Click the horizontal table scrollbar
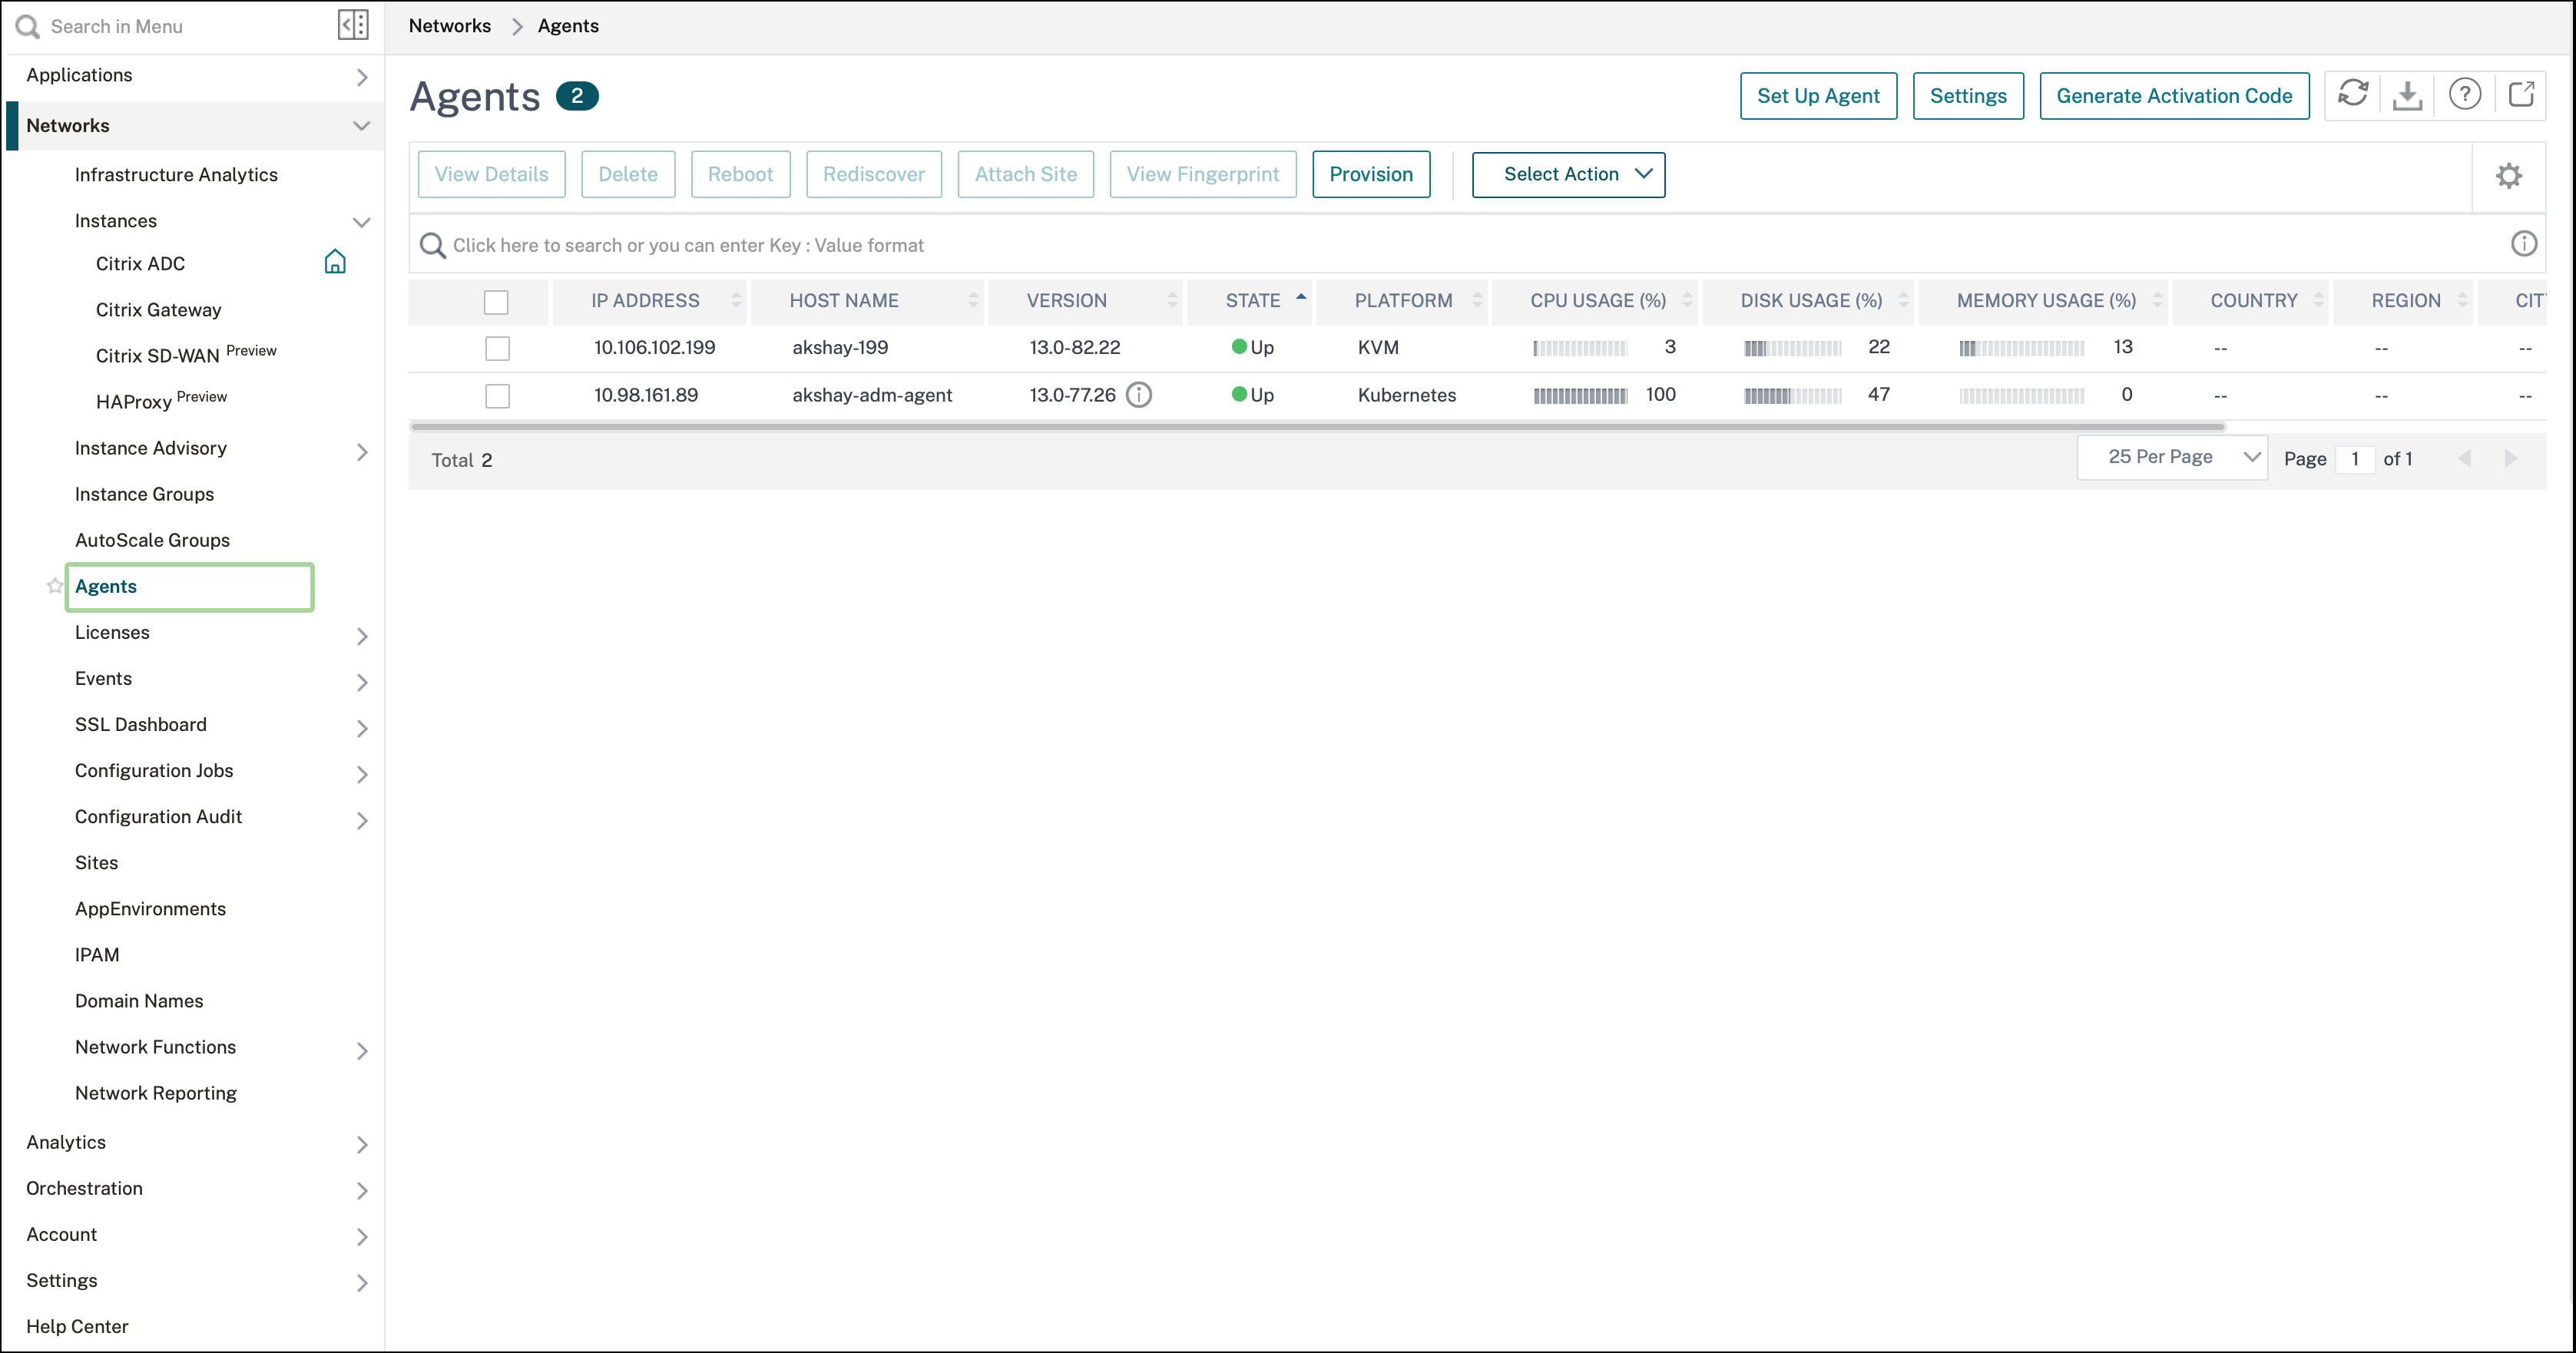This screenshot has height=1353, width=2576. (1317, 427)
